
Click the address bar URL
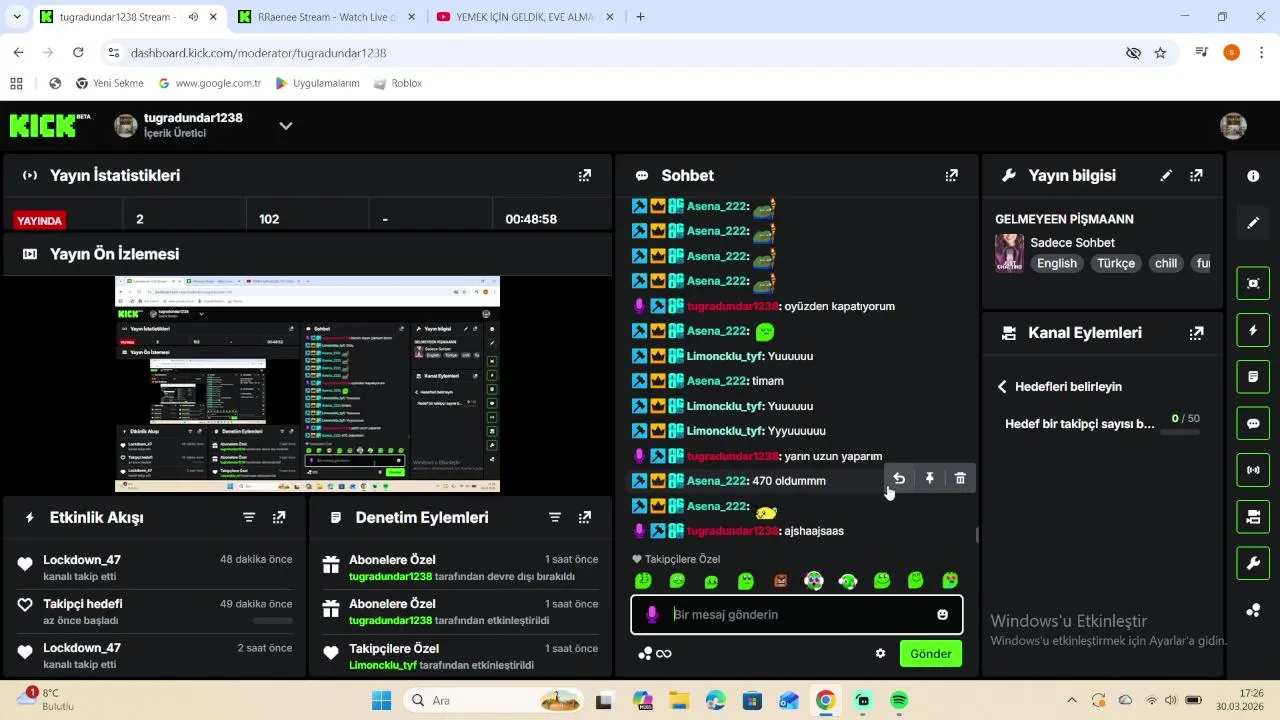pos(258,52)
